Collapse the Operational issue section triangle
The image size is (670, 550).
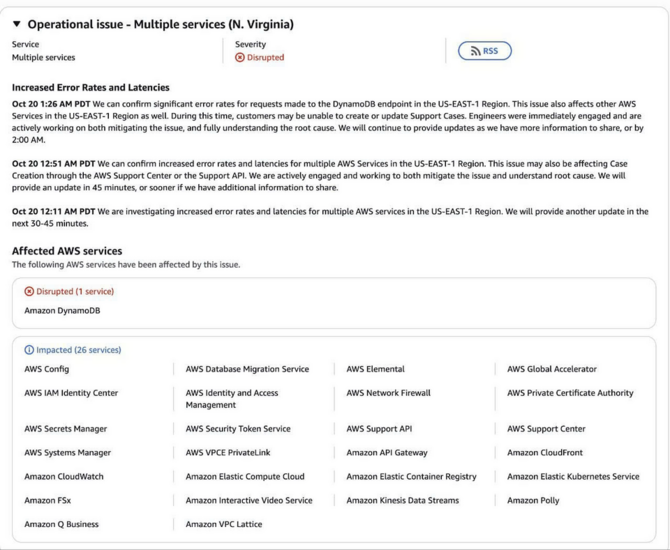click(17, 24)
